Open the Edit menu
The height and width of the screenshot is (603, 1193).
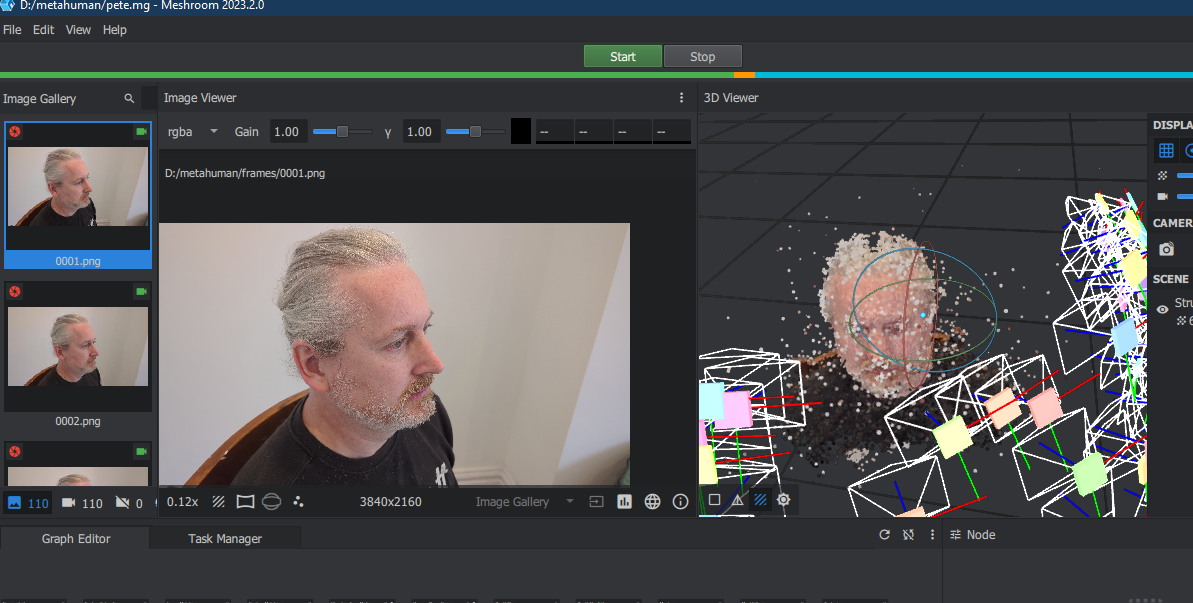[43, 30]
